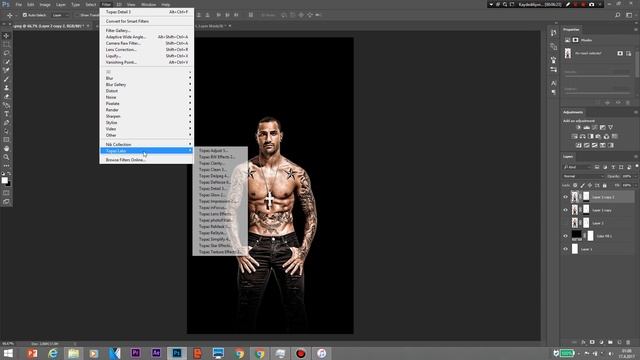This screenshot has width=640, height=360.
Task: Open the Edit Toolbar three-dots icon
Action: coord(6,166)
